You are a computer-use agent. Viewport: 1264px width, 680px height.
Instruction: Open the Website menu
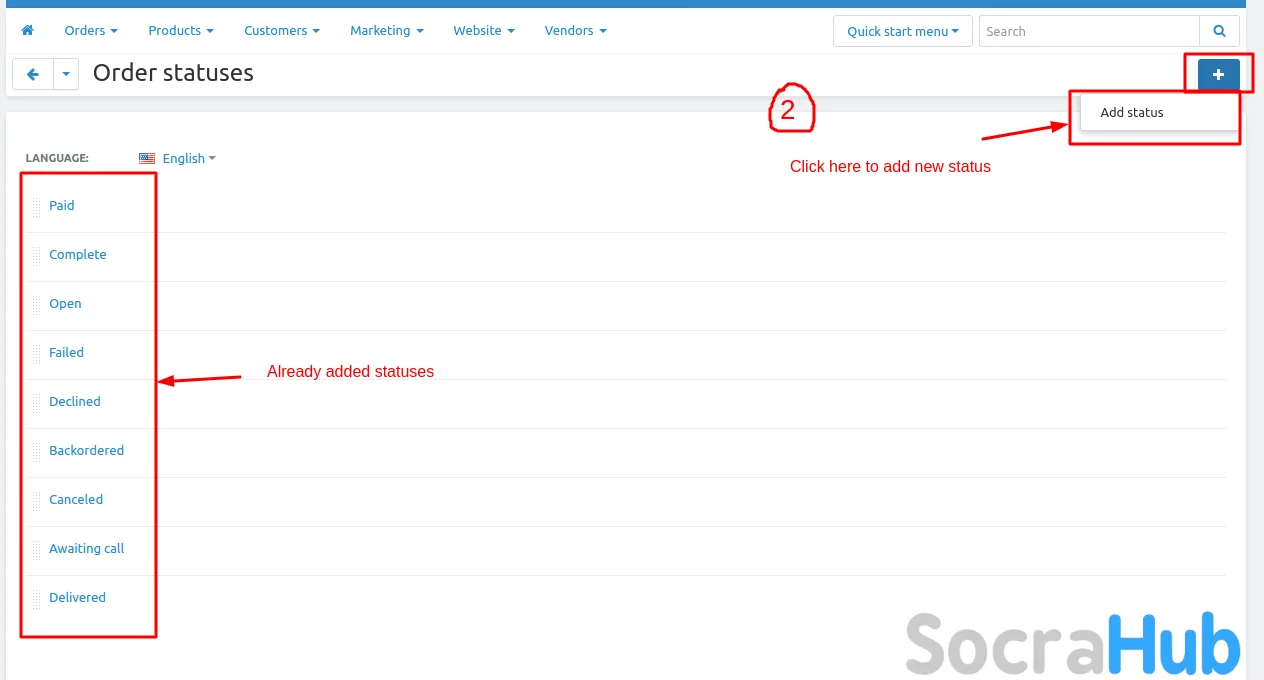tap(484, 31)
